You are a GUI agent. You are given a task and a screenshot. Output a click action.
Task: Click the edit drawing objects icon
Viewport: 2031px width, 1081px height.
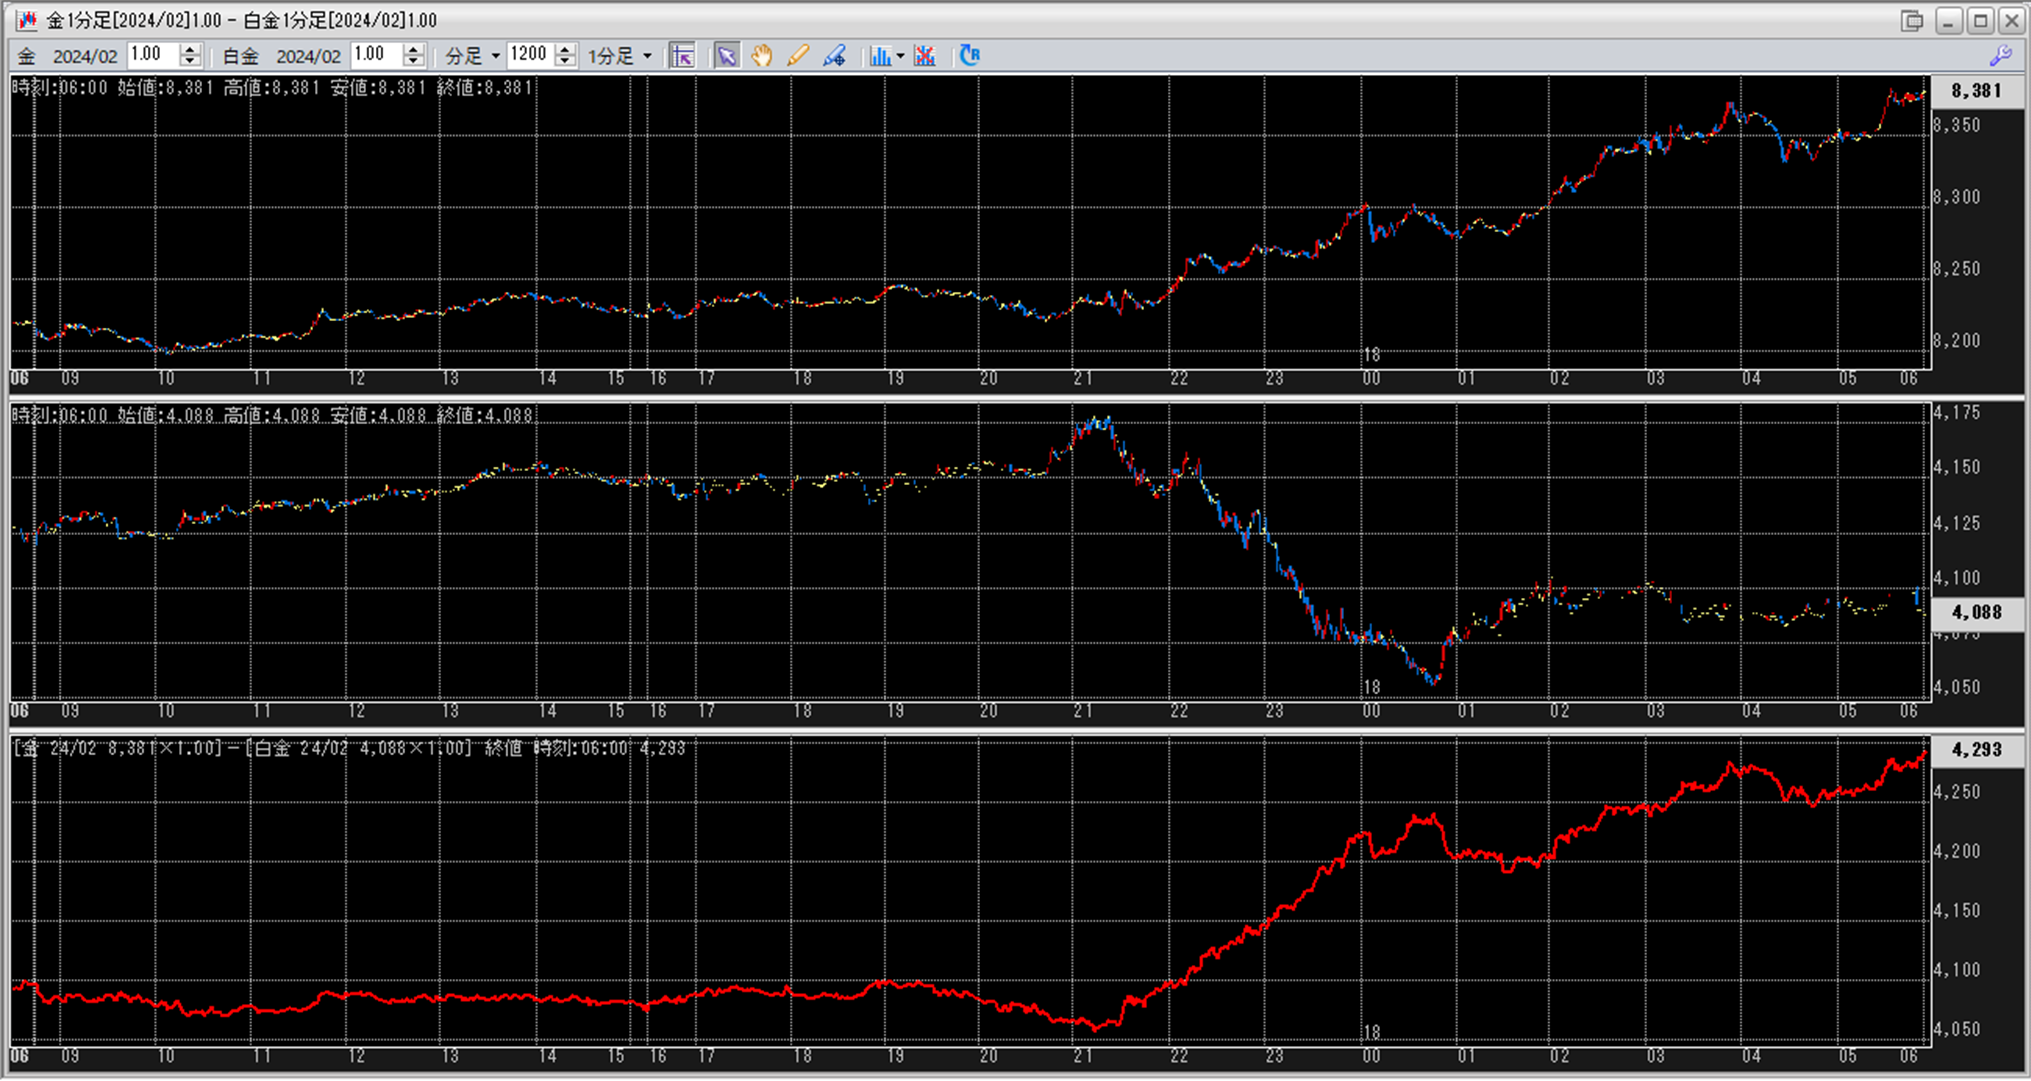pyautogui.click(x=834, y=56)
